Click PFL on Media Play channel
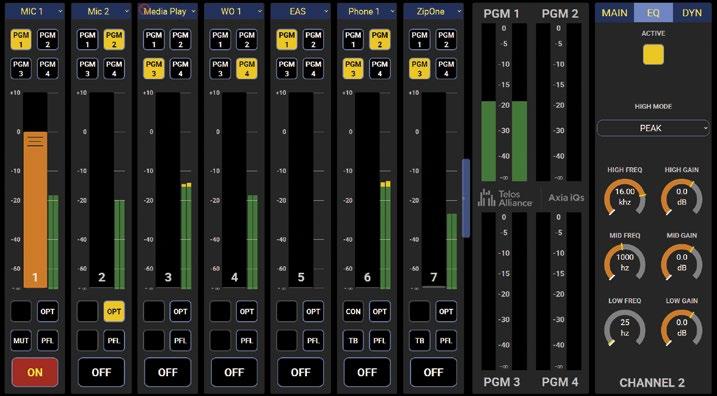Viewport: 717px width, 396px height. tap(180, 341)
